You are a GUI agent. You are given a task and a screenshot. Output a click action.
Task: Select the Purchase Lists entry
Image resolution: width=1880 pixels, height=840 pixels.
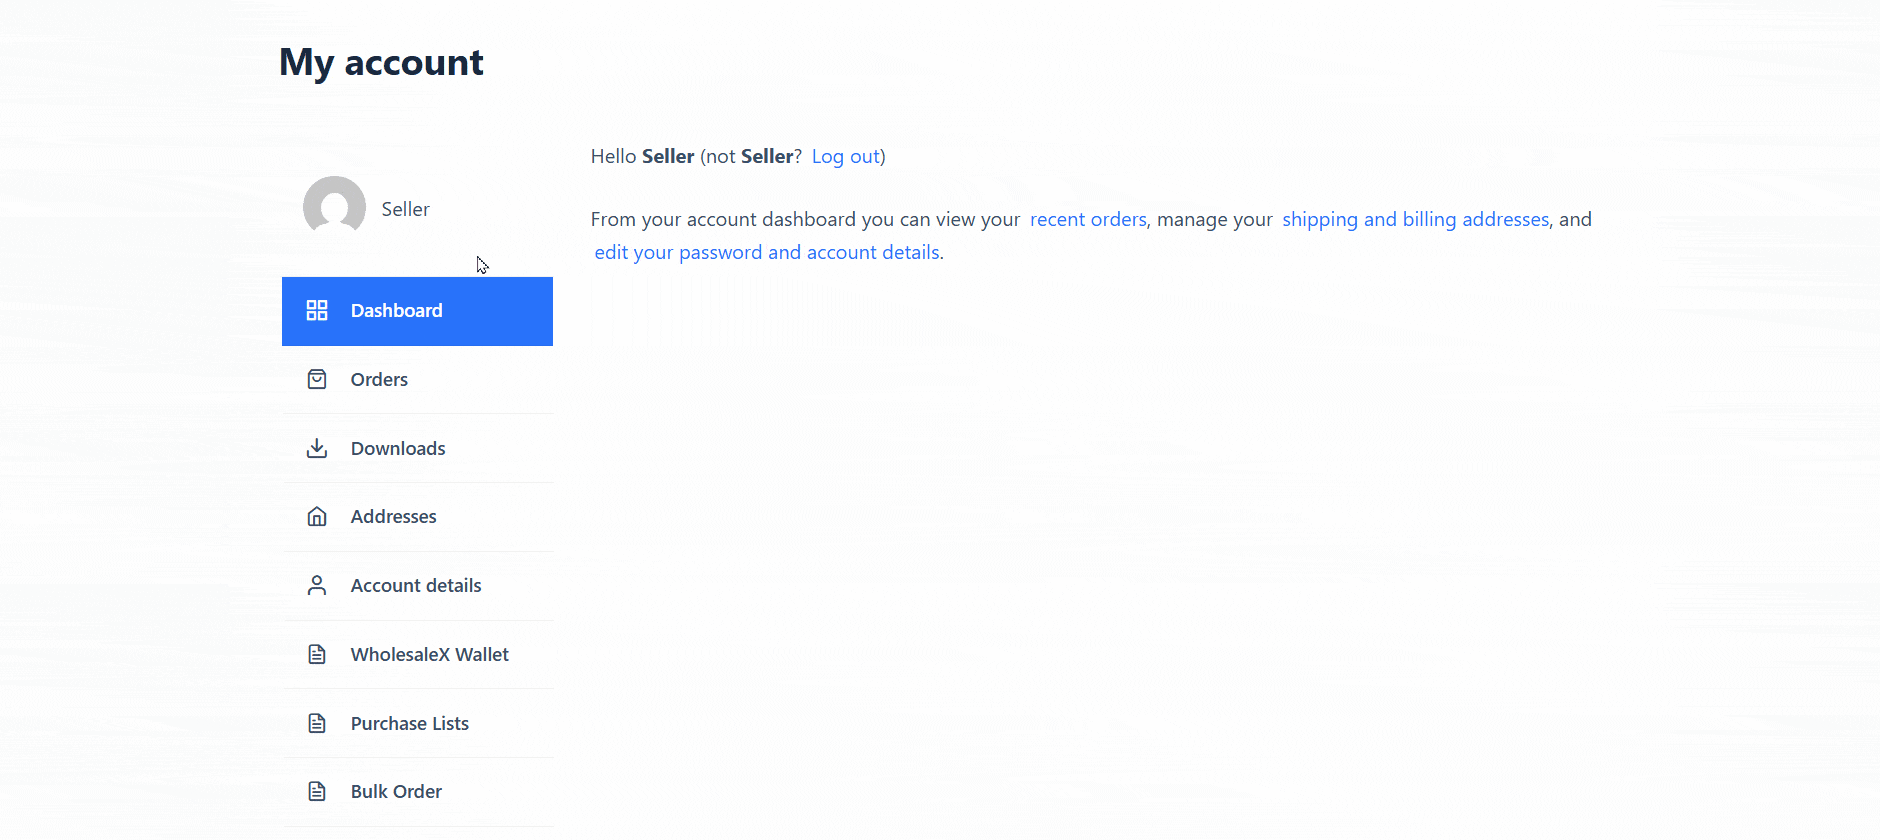(x=417, y=724)
